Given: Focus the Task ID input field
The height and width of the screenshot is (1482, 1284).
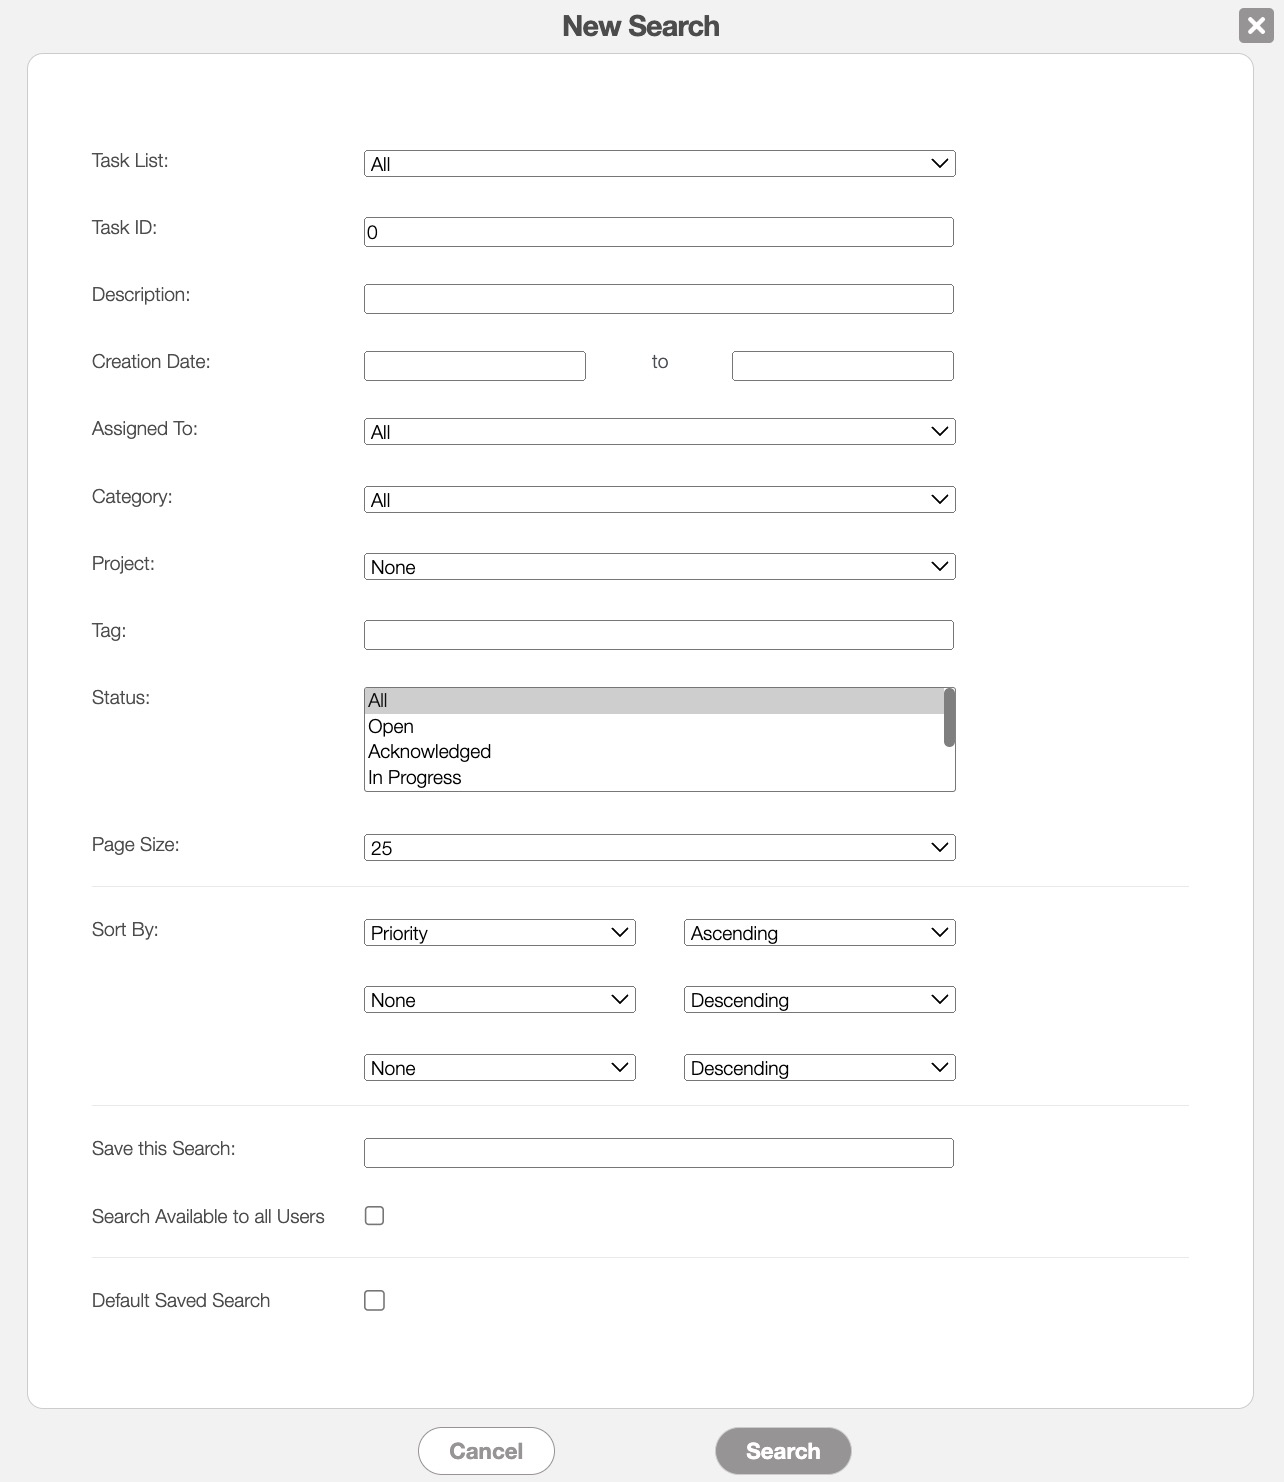Looking at the screenshot, I should (x=658, y=232).
